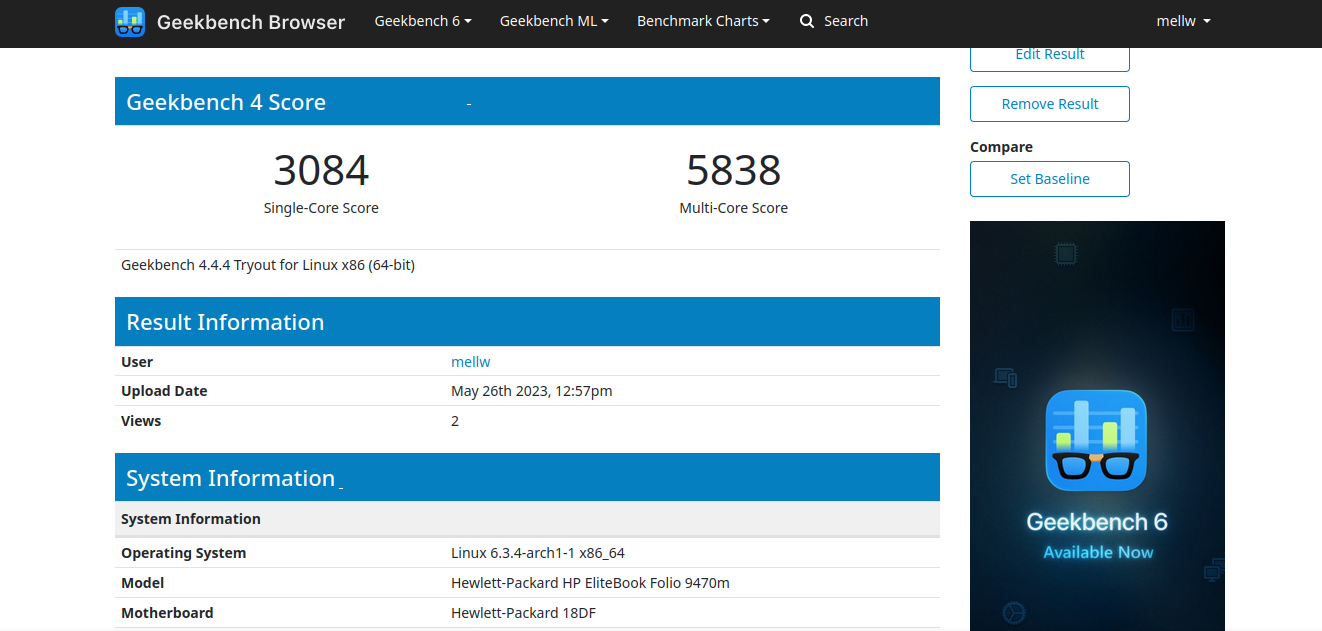
Task: Click the multi-core score 5838
Action: tap(733, 170)
